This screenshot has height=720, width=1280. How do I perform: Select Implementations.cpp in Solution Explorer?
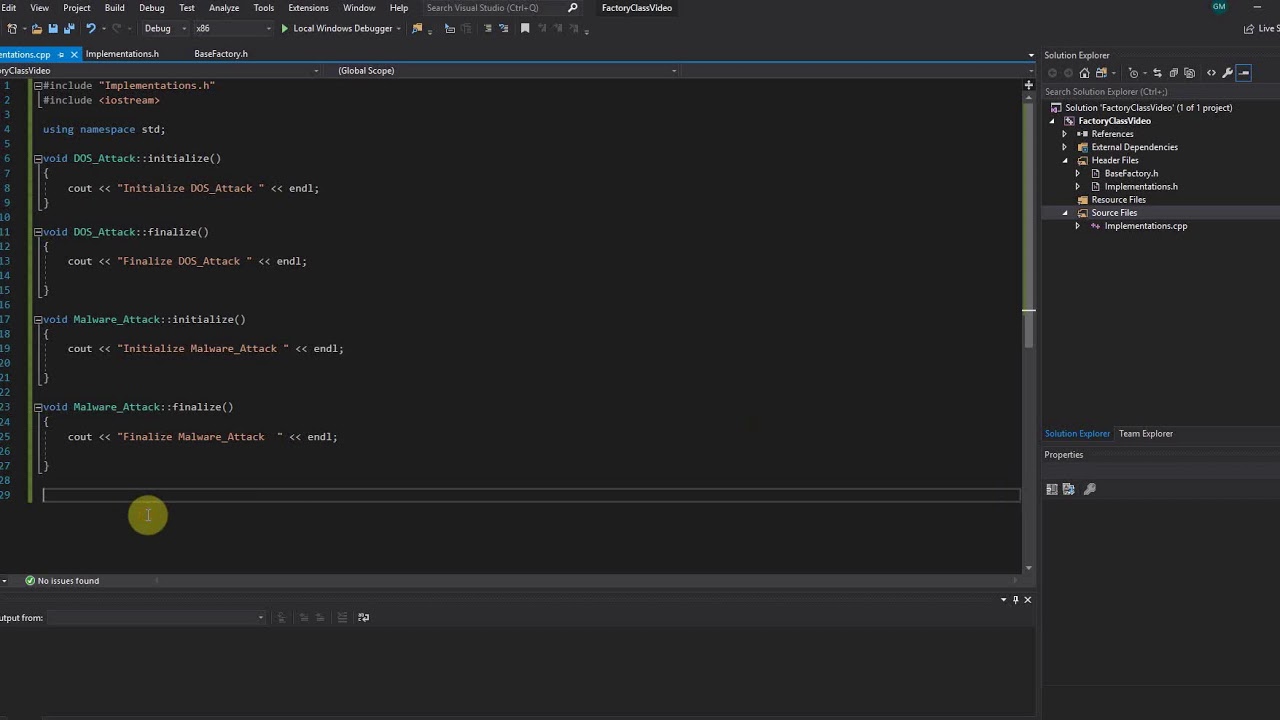coord(1146,226)
